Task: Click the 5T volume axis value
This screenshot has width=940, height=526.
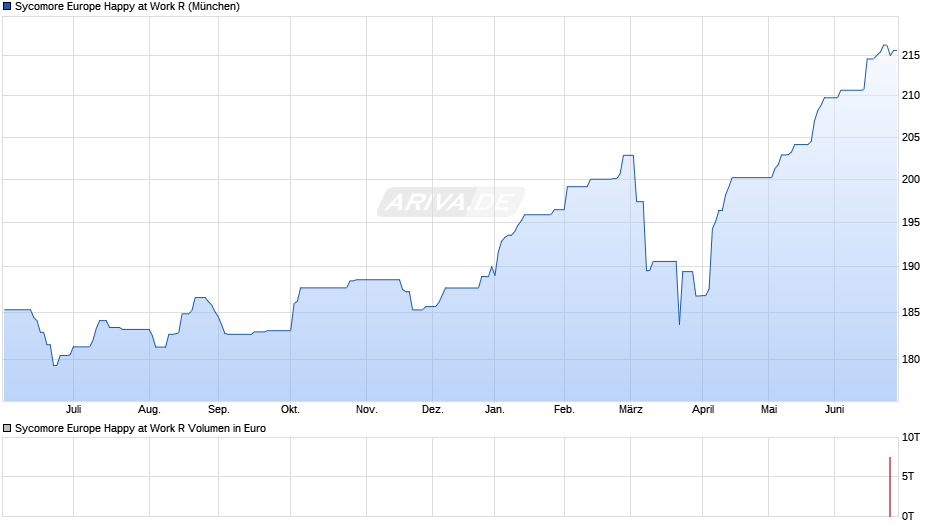Action: point(908,476)
